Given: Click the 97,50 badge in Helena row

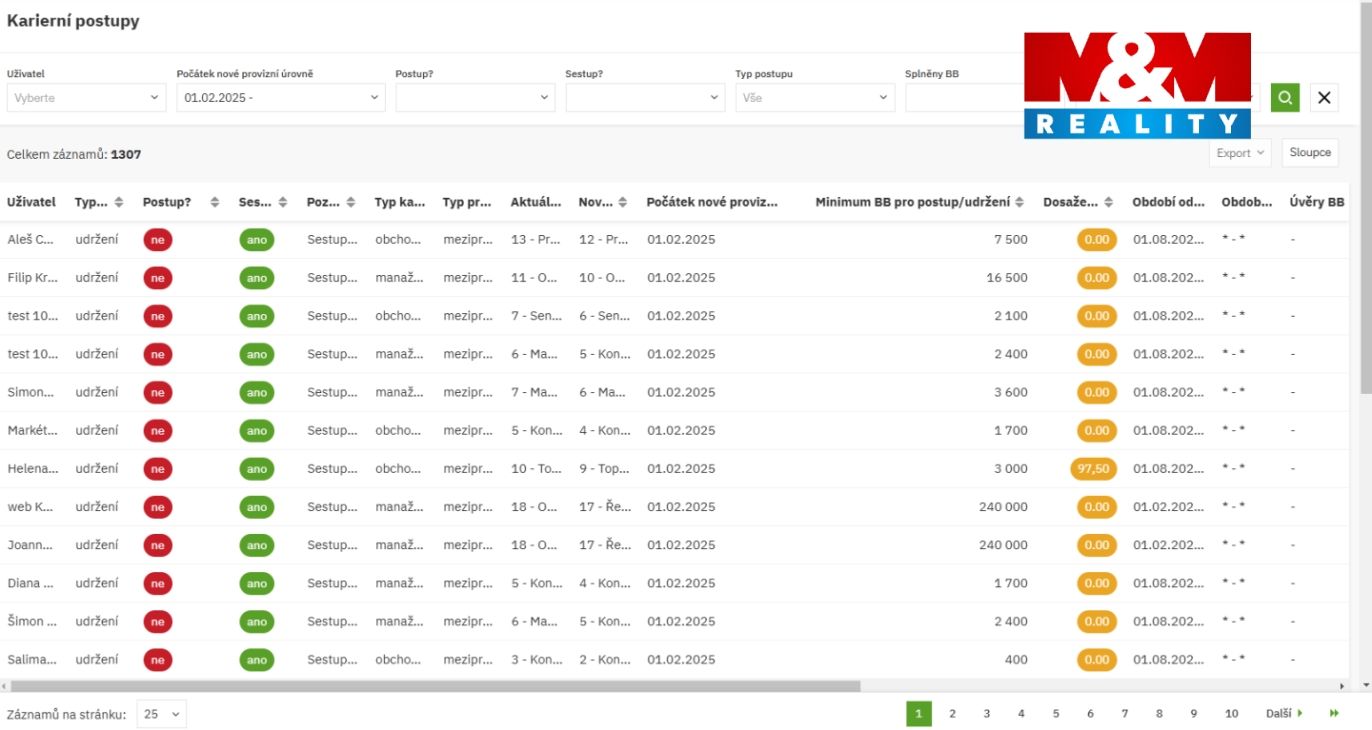Looking at the screenshot, I should click(x=1094, y=469).
